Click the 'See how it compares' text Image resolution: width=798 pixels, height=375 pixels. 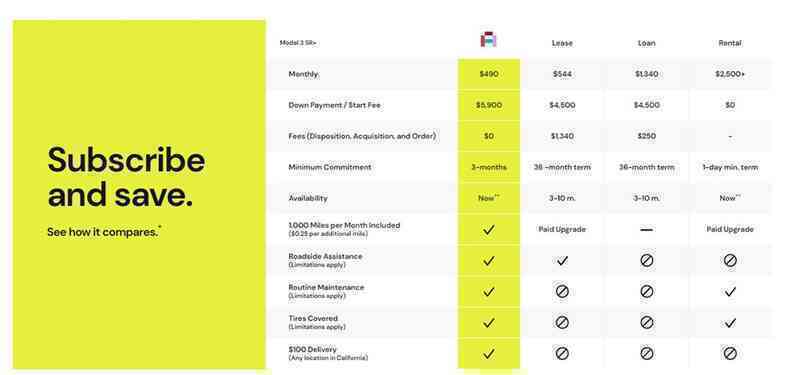tap(104, 232)
